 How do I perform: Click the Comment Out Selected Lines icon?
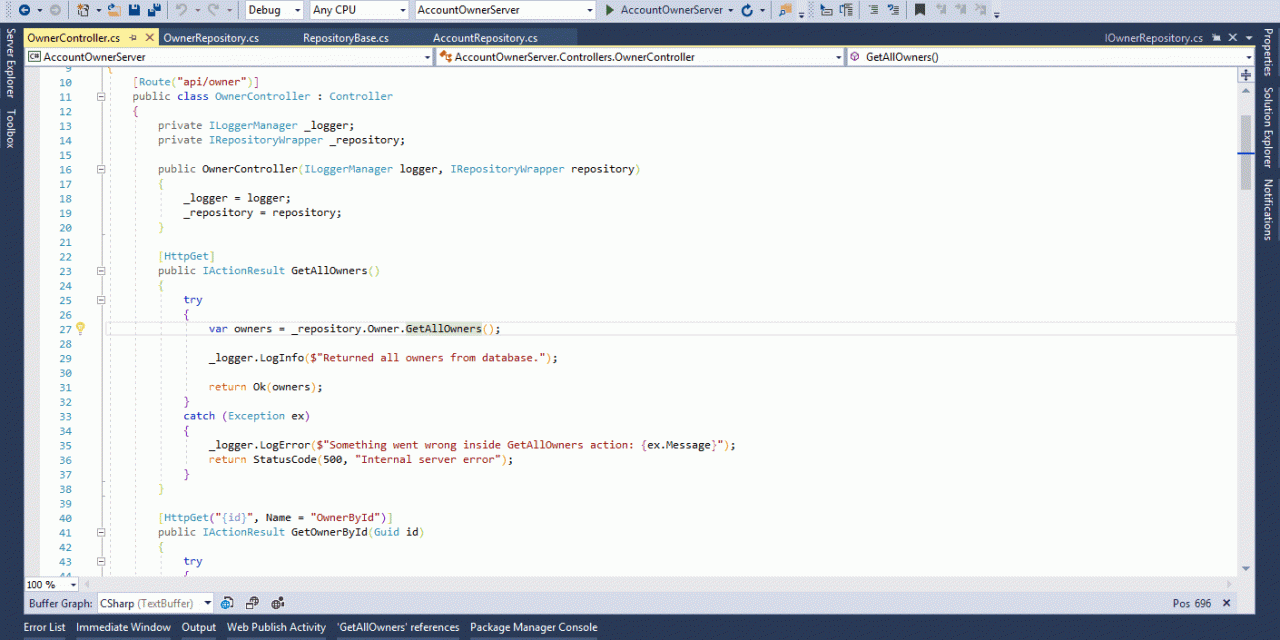pyautogui.click(x=873, y=10)
